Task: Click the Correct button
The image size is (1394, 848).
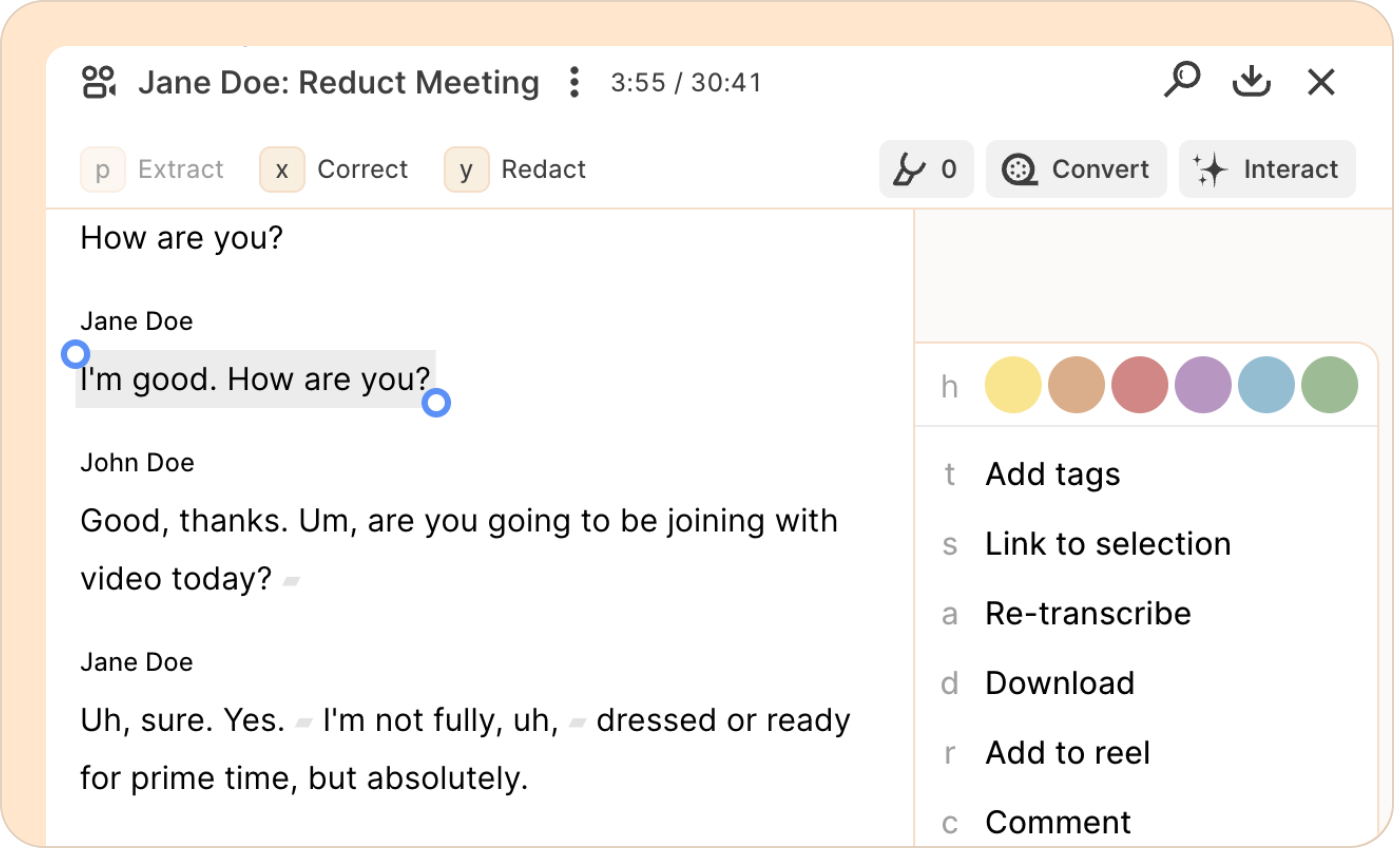Action: click(x=334, y=169)
